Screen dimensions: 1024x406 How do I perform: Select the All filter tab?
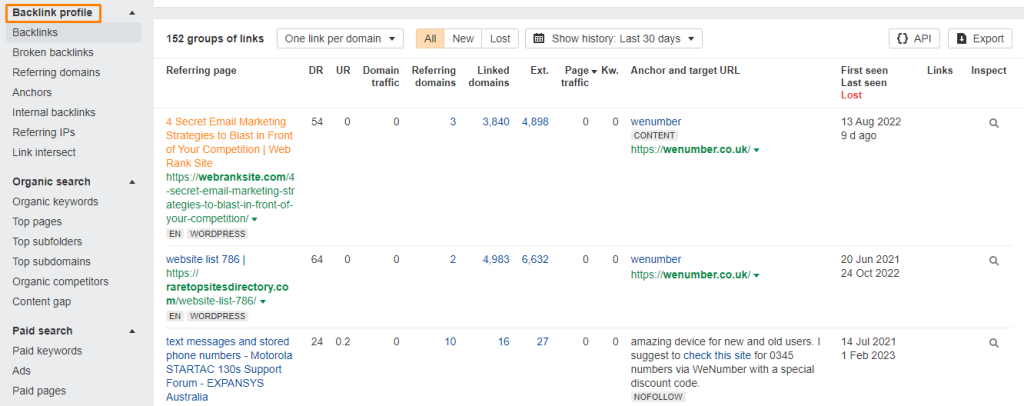pos(430,39)
